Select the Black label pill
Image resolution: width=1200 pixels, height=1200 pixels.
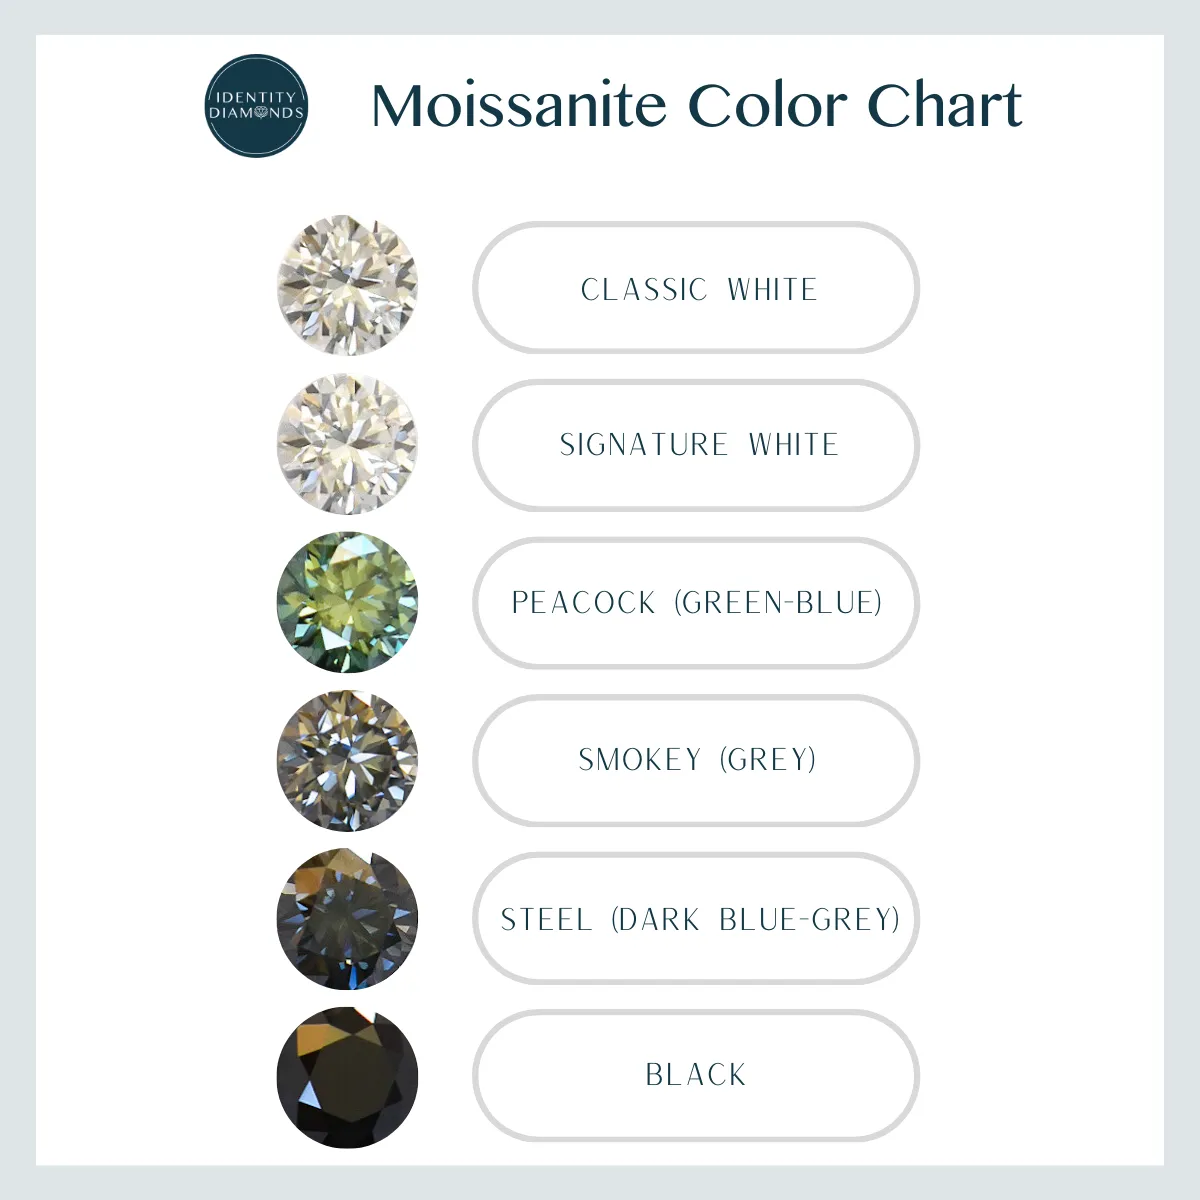[696, 1075]
